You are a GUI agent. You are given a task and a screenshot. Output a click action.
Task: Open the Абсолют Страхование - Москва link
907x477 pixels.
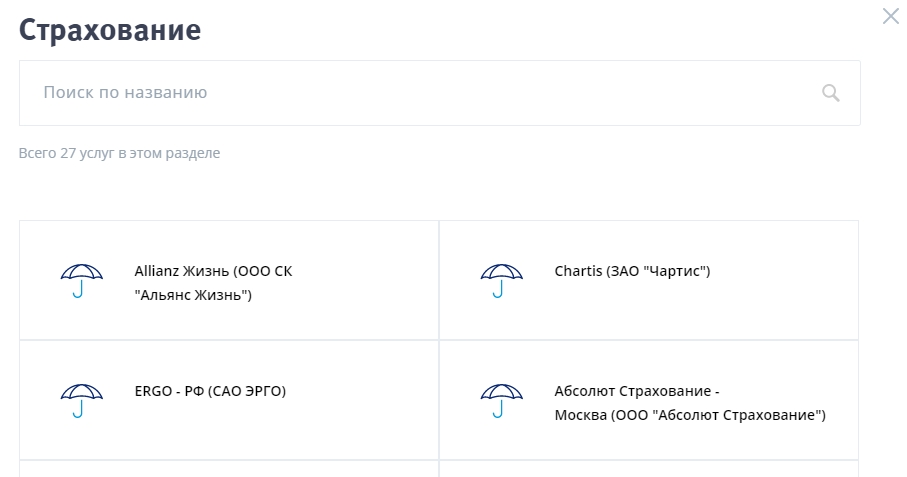690,403
